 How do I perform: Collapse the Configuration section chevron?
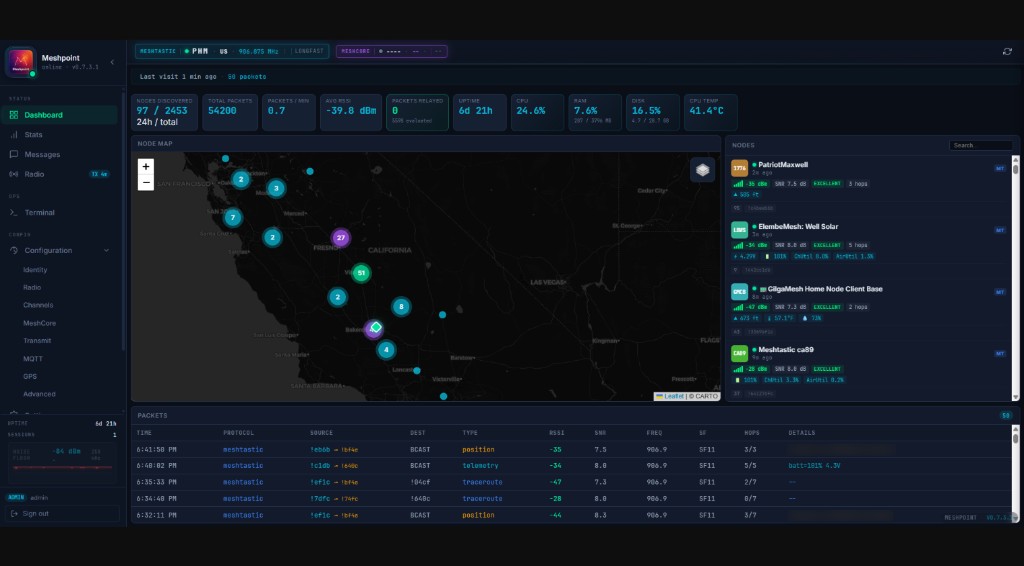tap(106, 251)
